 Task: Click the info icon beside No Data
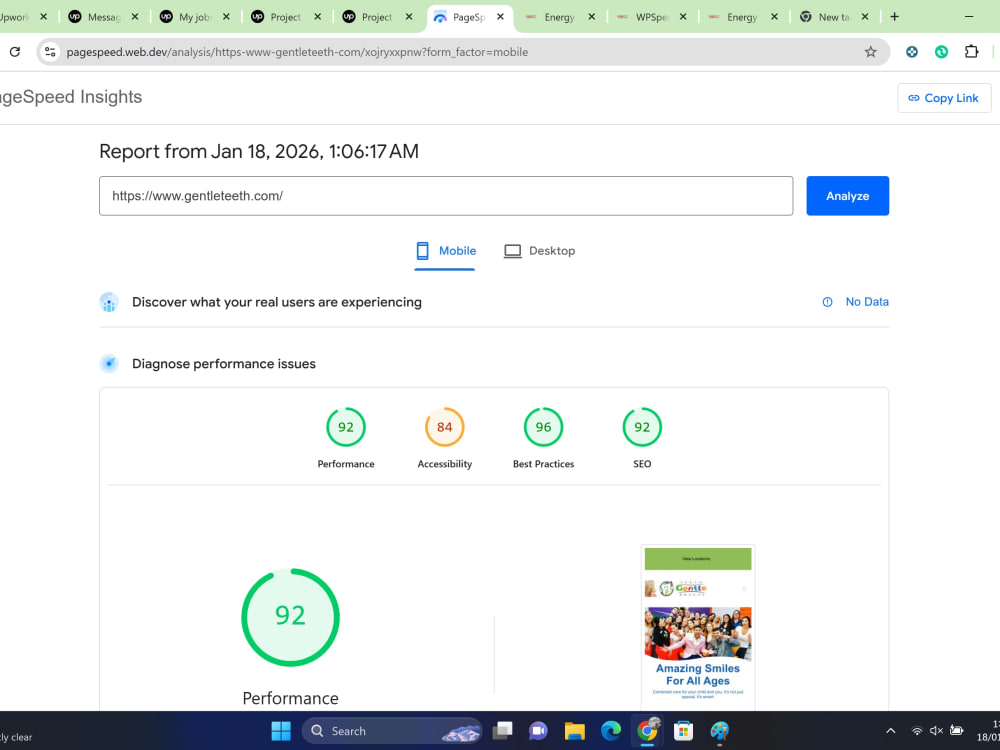tap(827, 302)
